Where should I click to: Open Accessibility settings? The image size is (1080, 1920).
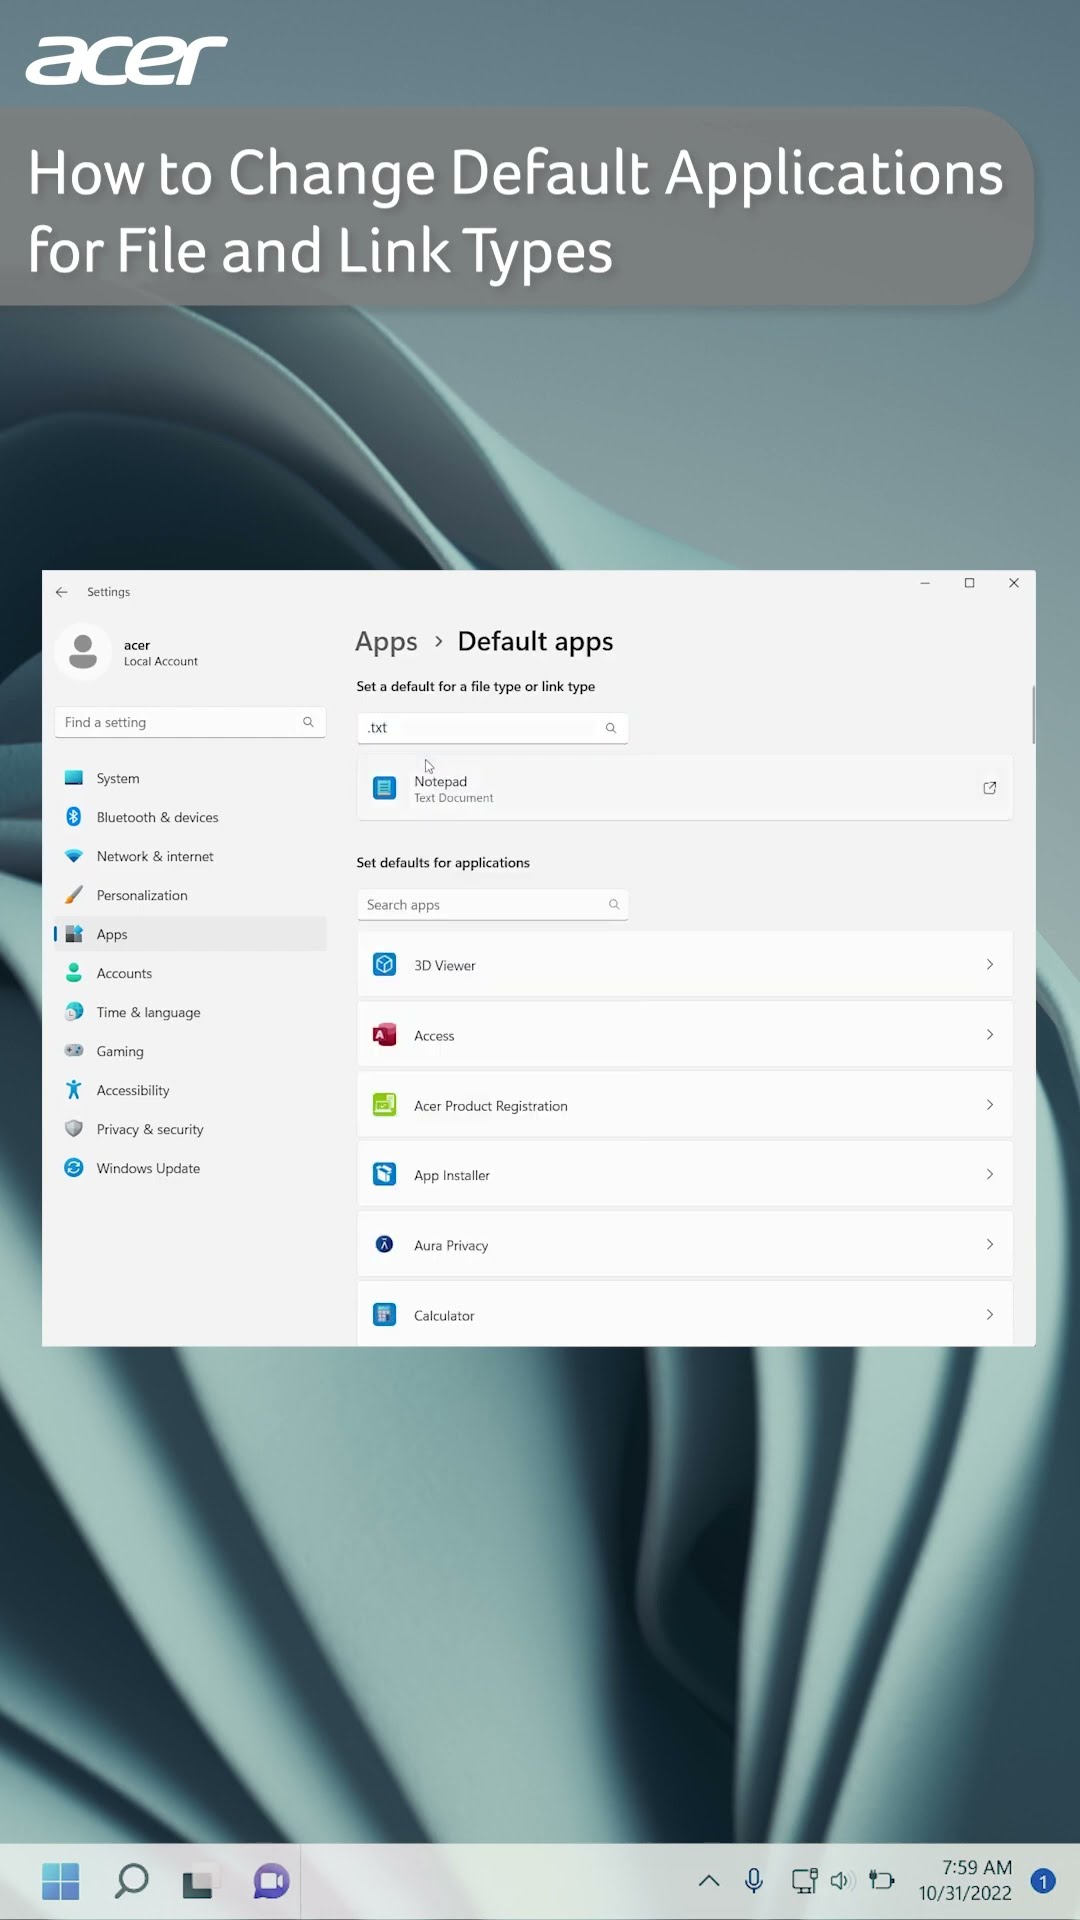coord(190,1090)
